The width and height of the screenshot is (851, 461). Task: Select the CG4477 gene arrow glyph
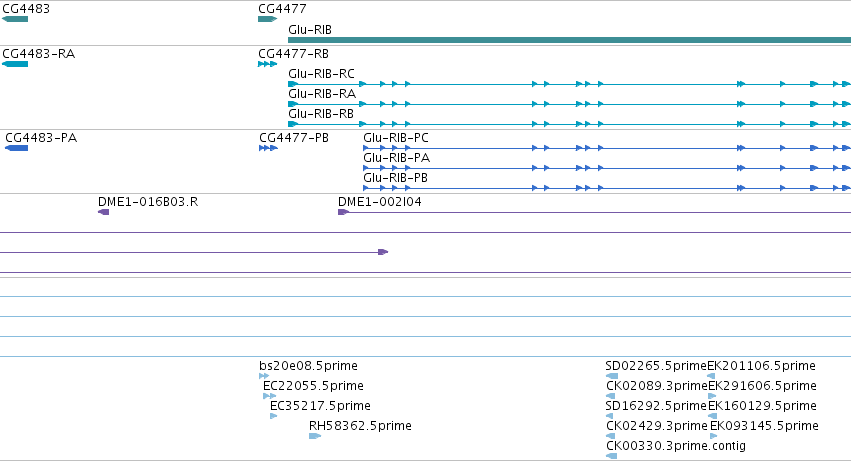click(268, 19)
